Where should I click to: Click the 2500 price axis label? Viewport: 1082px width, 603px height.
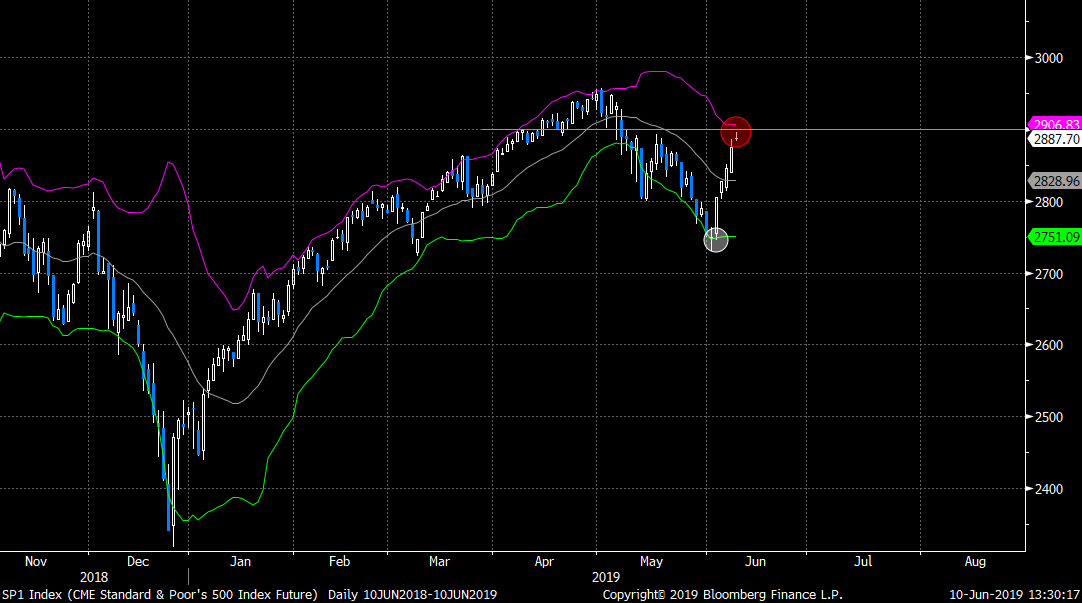[x=1049, y=417]
